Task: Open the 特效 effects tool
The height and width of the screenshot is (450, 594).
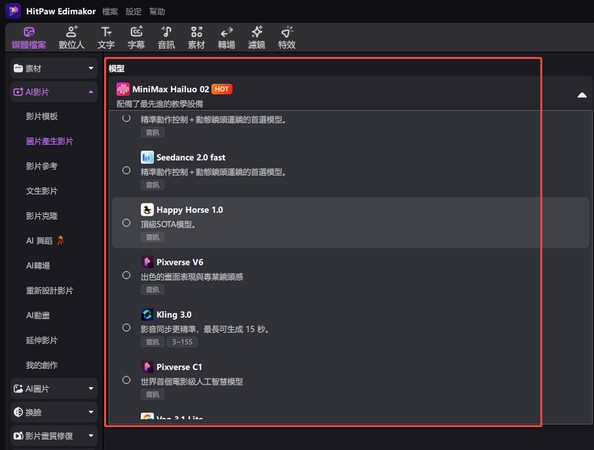Action: [287, 38]
